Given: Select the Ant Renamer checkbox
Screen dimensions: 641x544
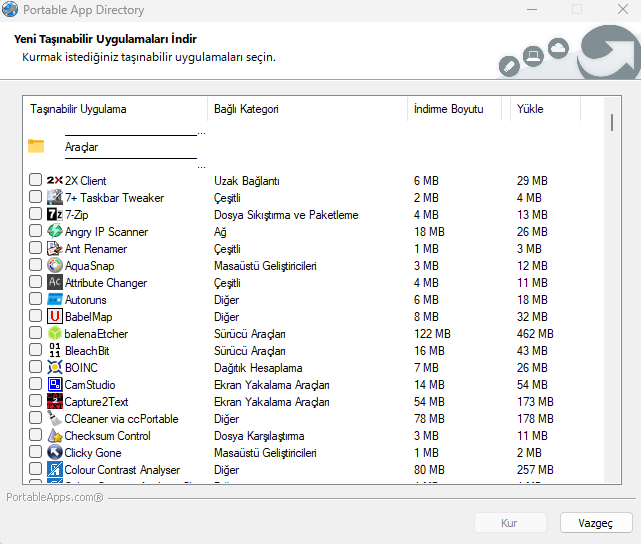Looking at the screenshot, I should [36, 248].
